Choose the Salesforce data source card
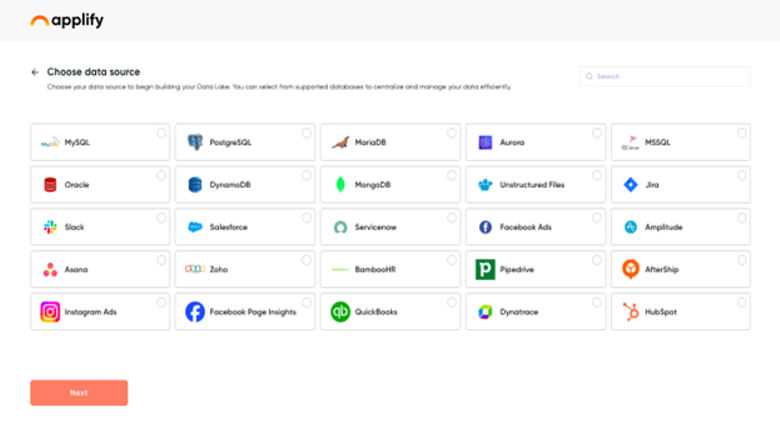The image size is (780, 439). click(245, 227)
